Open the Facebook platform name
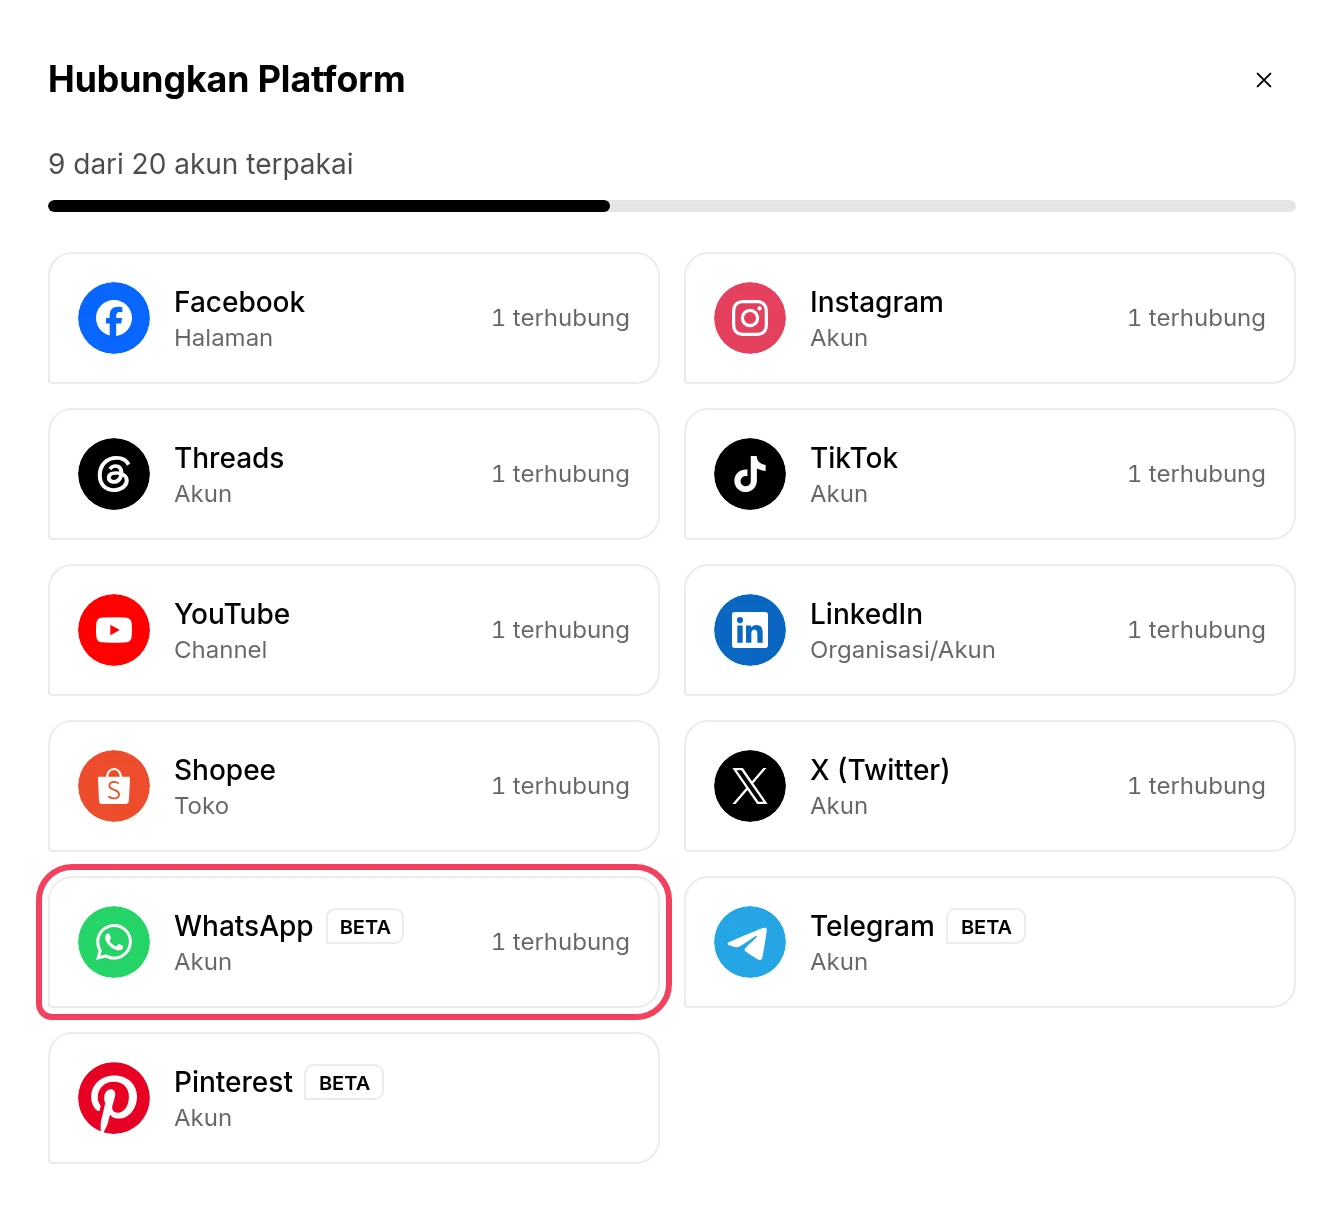This screenshot has height=1212, width=1344. point(239,302)
